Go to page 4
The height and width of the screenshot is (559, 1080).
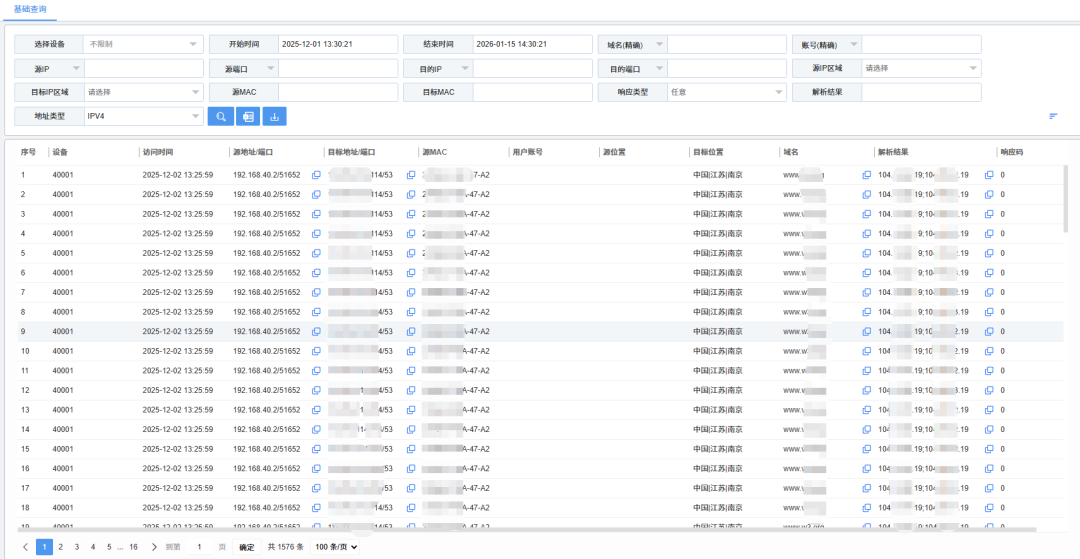tap(93, 547)
